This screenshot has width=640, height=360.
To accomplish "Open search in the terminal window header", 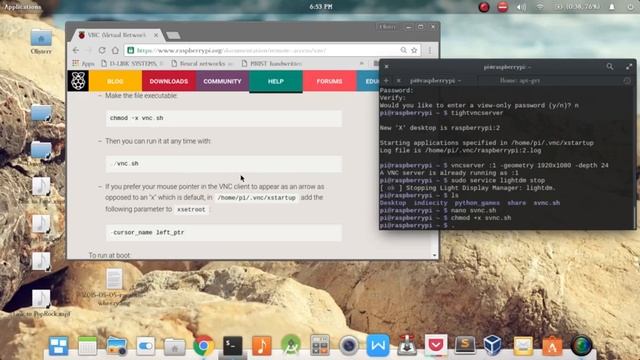I will pyautogui.click(x=610, y=67).
